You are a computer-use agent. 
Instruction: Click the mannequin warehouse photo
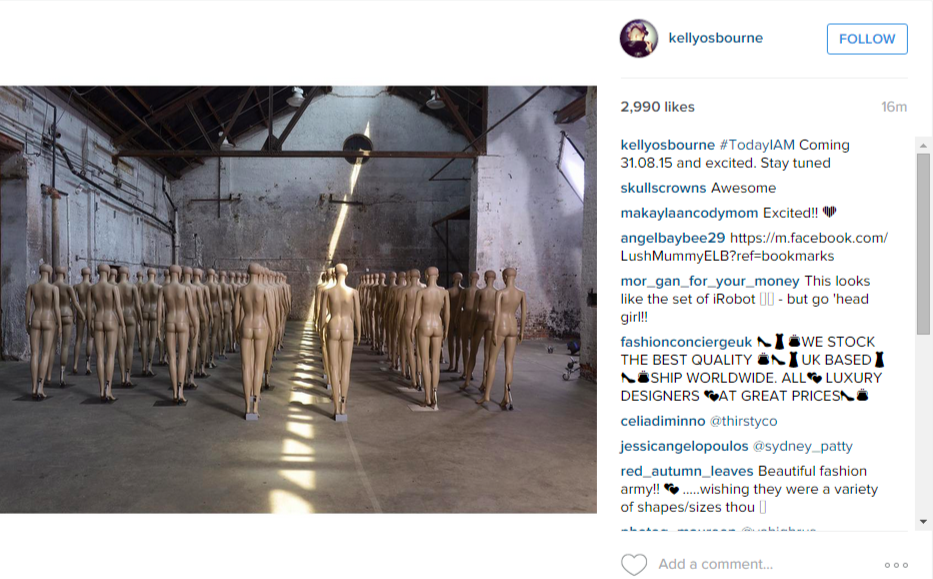298,299
